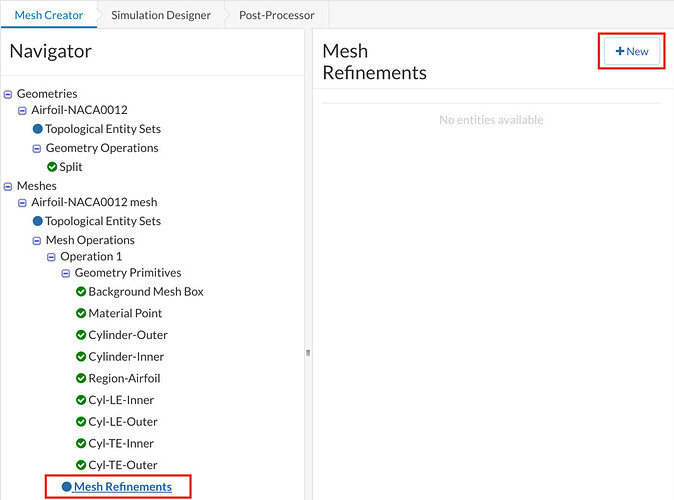Image resolution: width=674 pixels, height=500 pixels.
Task: Select Cyl-LE-Inner in the navigator tree
Action: [x=121, y=400]
